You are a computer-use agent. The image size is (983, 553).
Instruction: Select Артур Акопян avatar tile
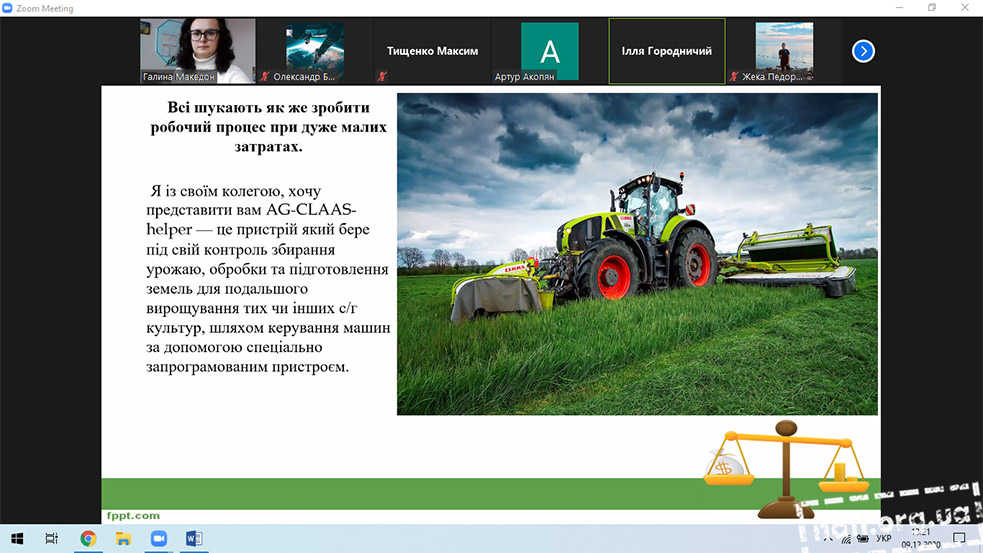point(549,51)
